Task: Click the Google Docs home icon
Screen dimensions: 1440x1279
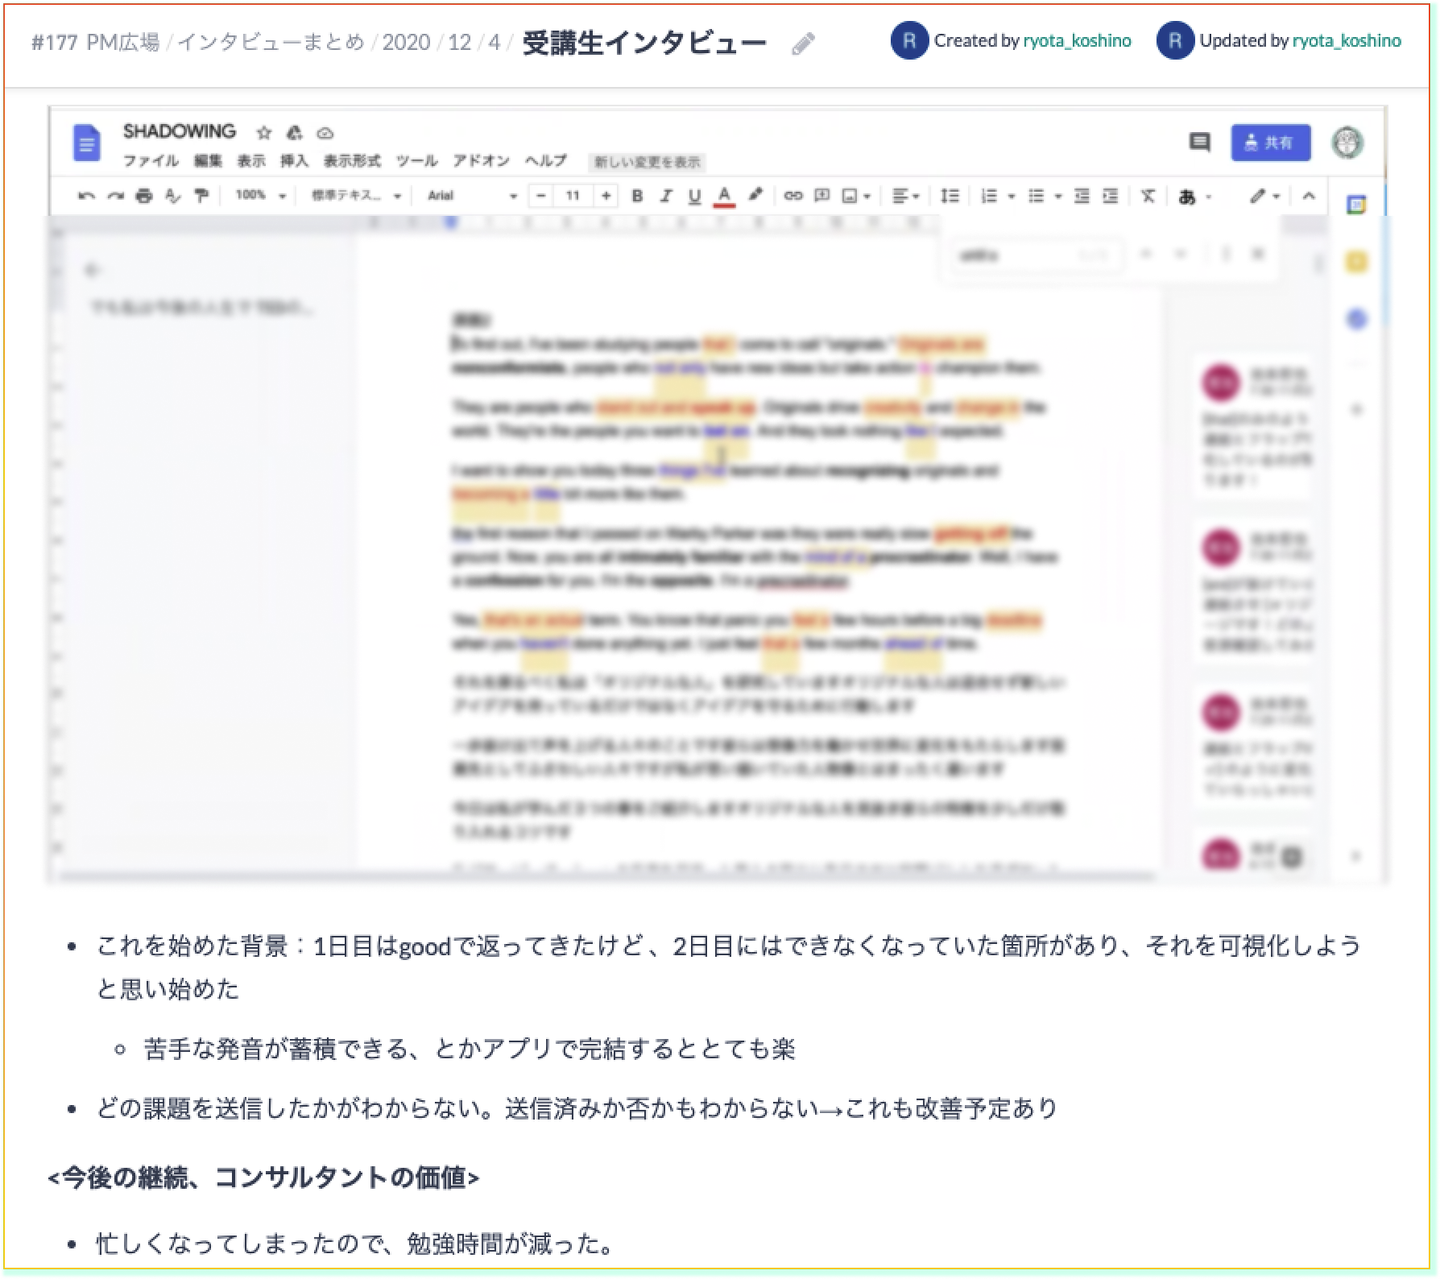Action: (x=87, y=142)
